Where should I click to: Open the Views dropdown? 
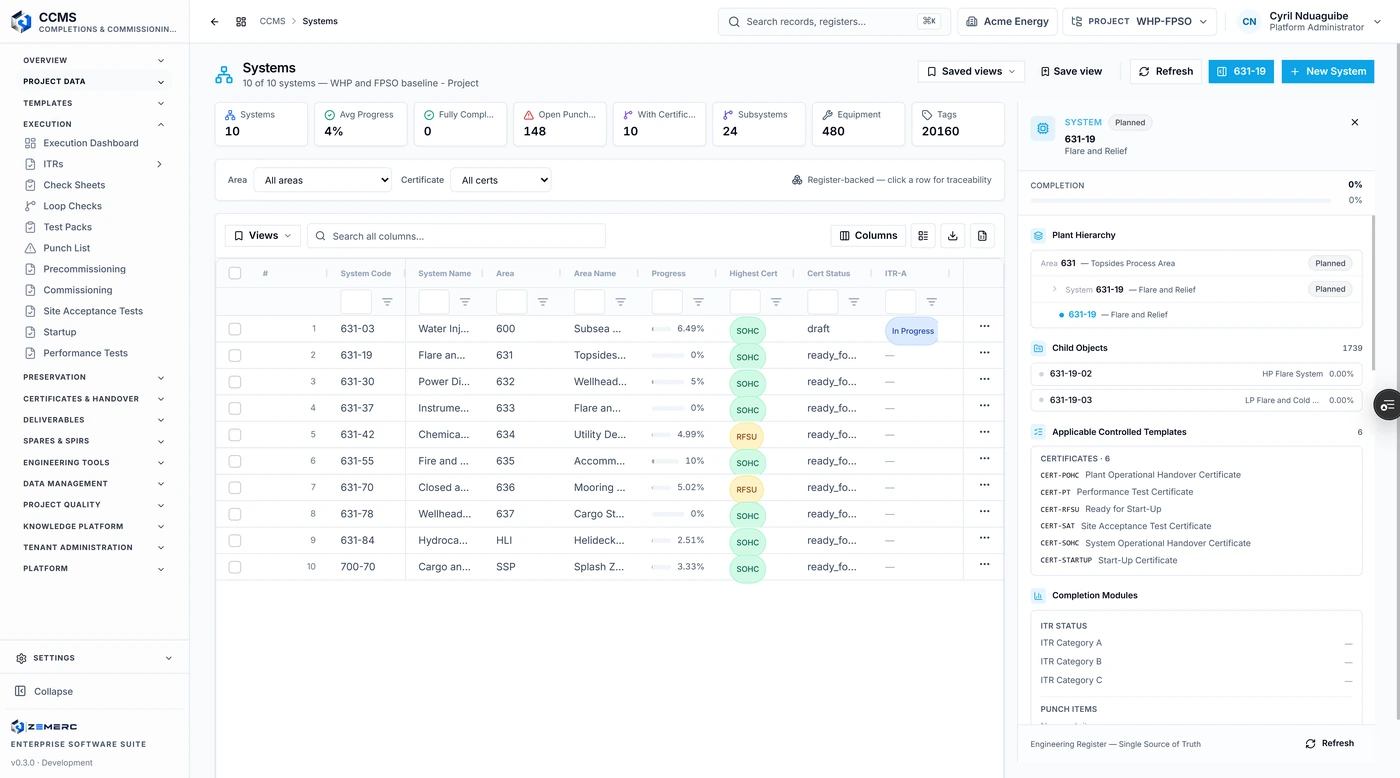click(263, 236)
